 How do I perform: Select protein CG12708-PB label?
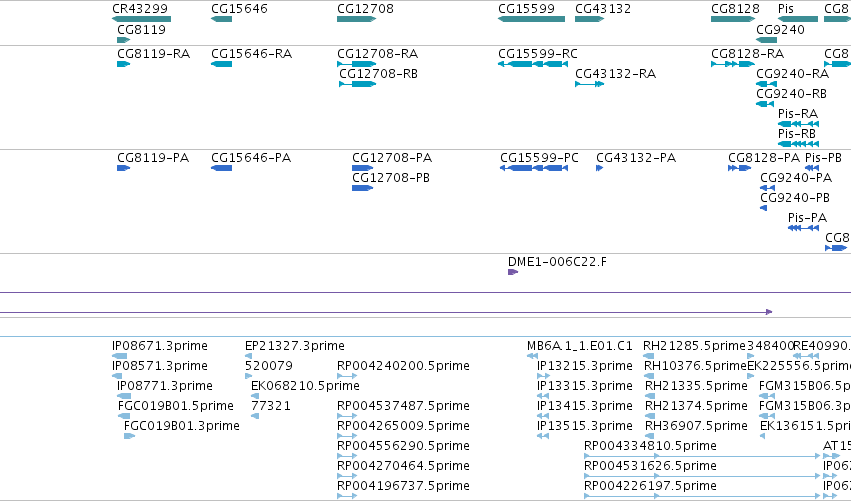coord(391,178)
